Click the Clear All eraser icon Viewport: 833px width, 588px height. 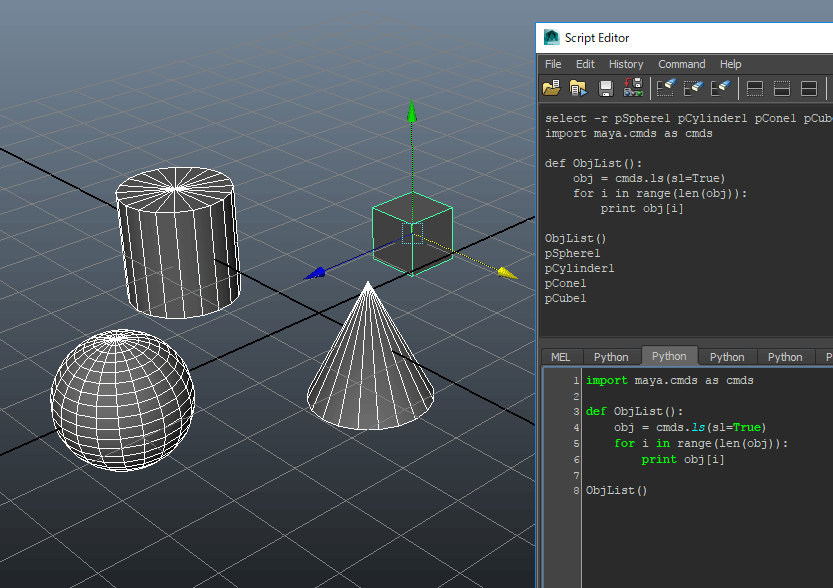click(x=721, y=89)
